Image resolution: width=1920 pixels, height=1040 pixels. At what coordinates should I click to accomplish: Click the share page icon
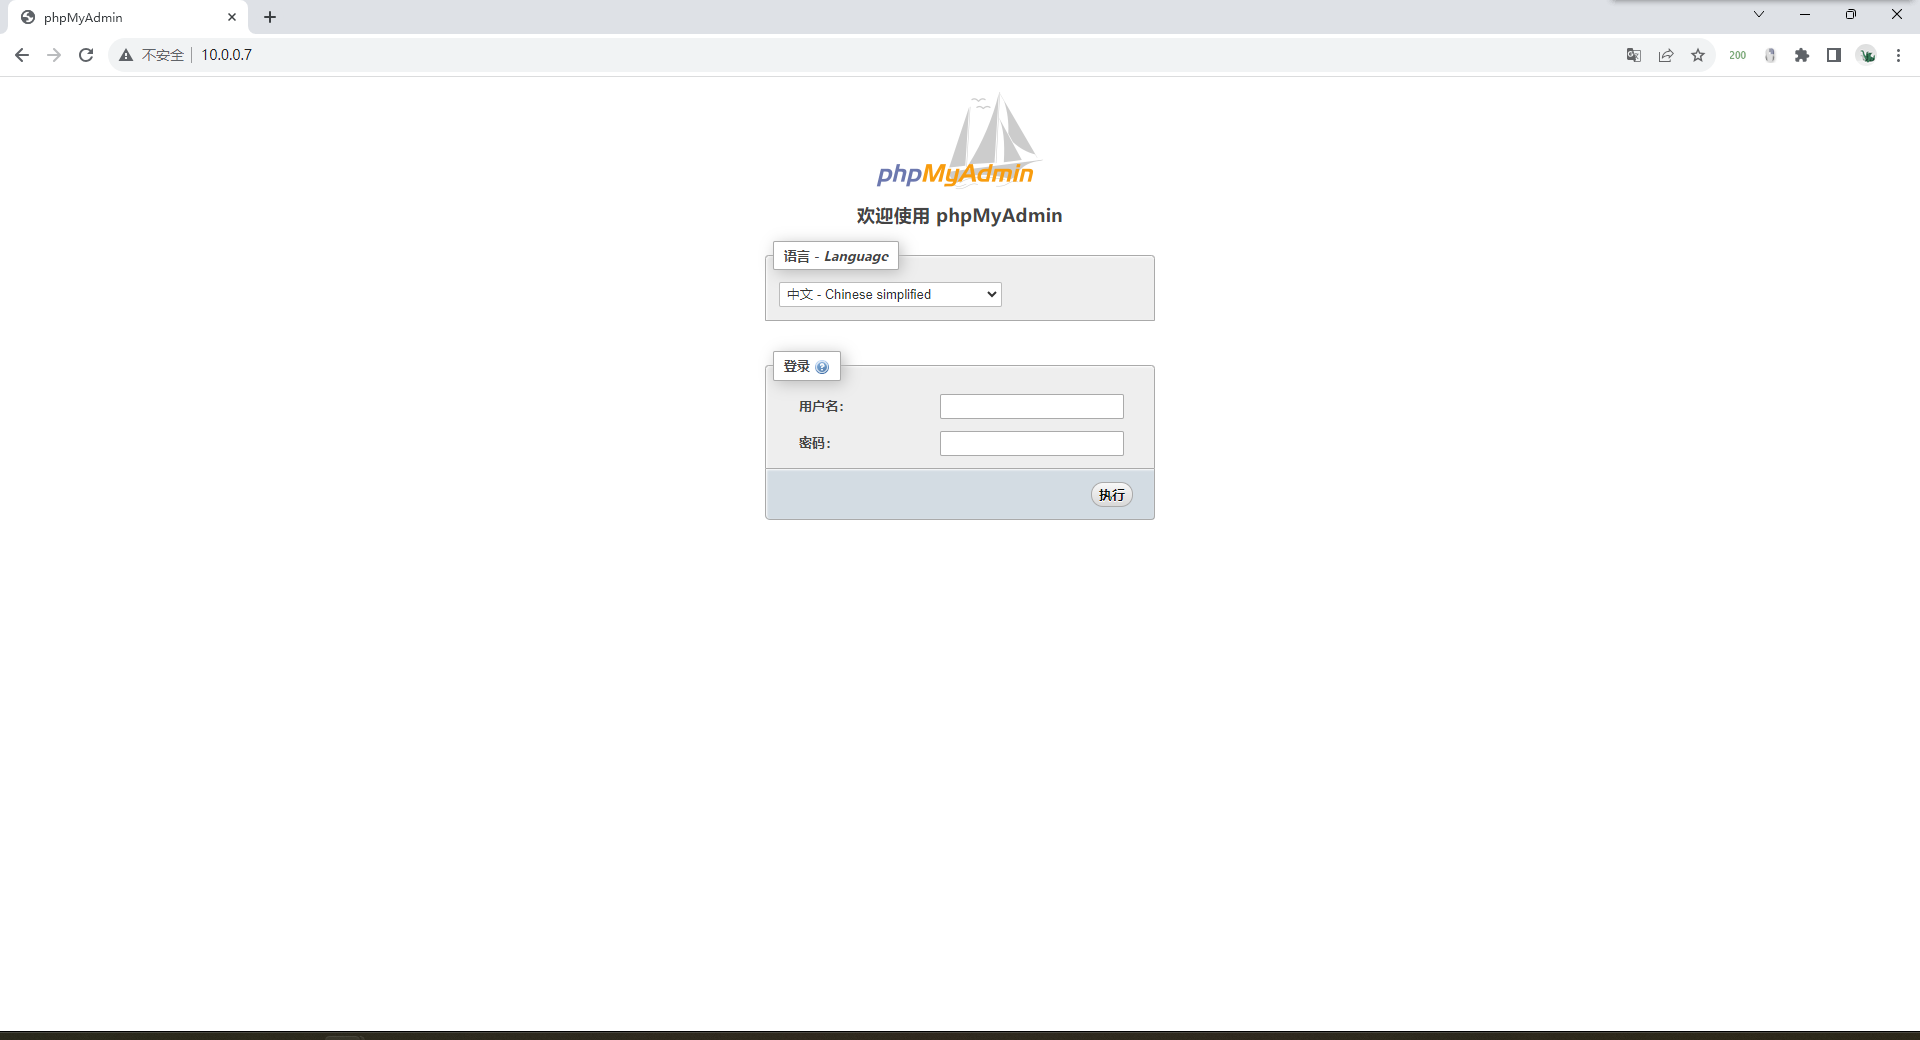(x=1666, y=55)
